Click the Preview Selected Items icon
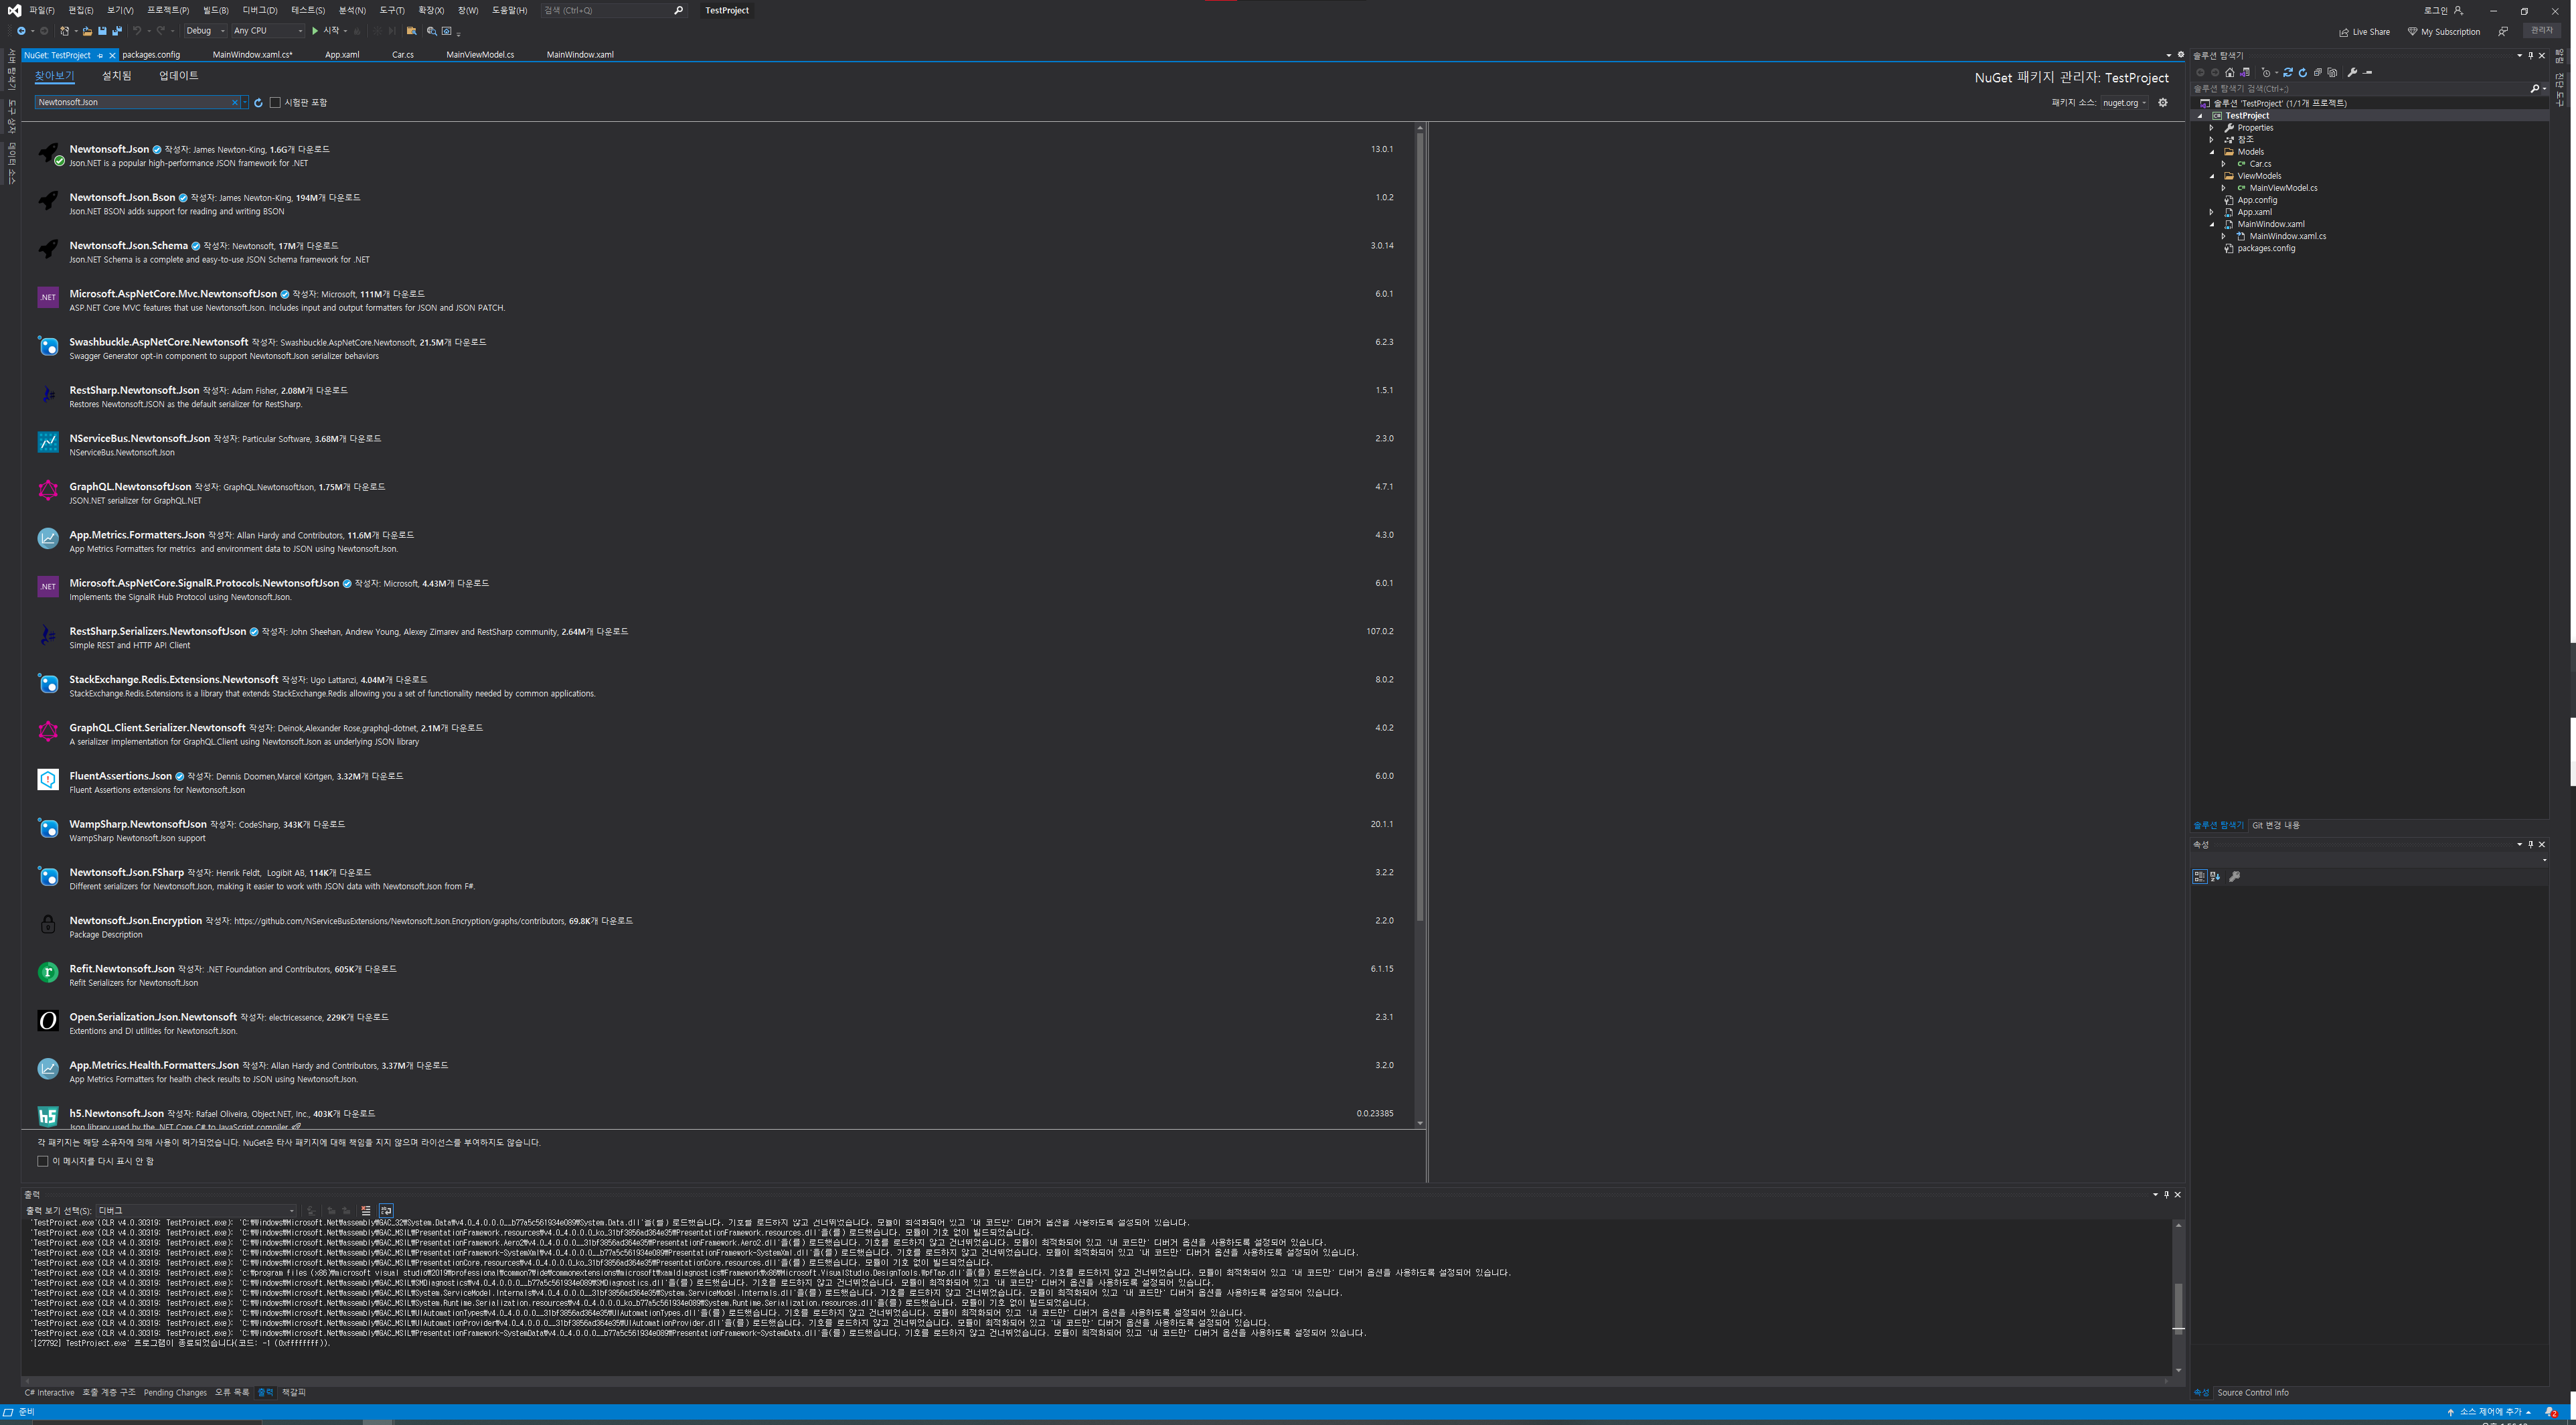The width and height of the screenshot is (2576, 1425). pos(2367,72)
